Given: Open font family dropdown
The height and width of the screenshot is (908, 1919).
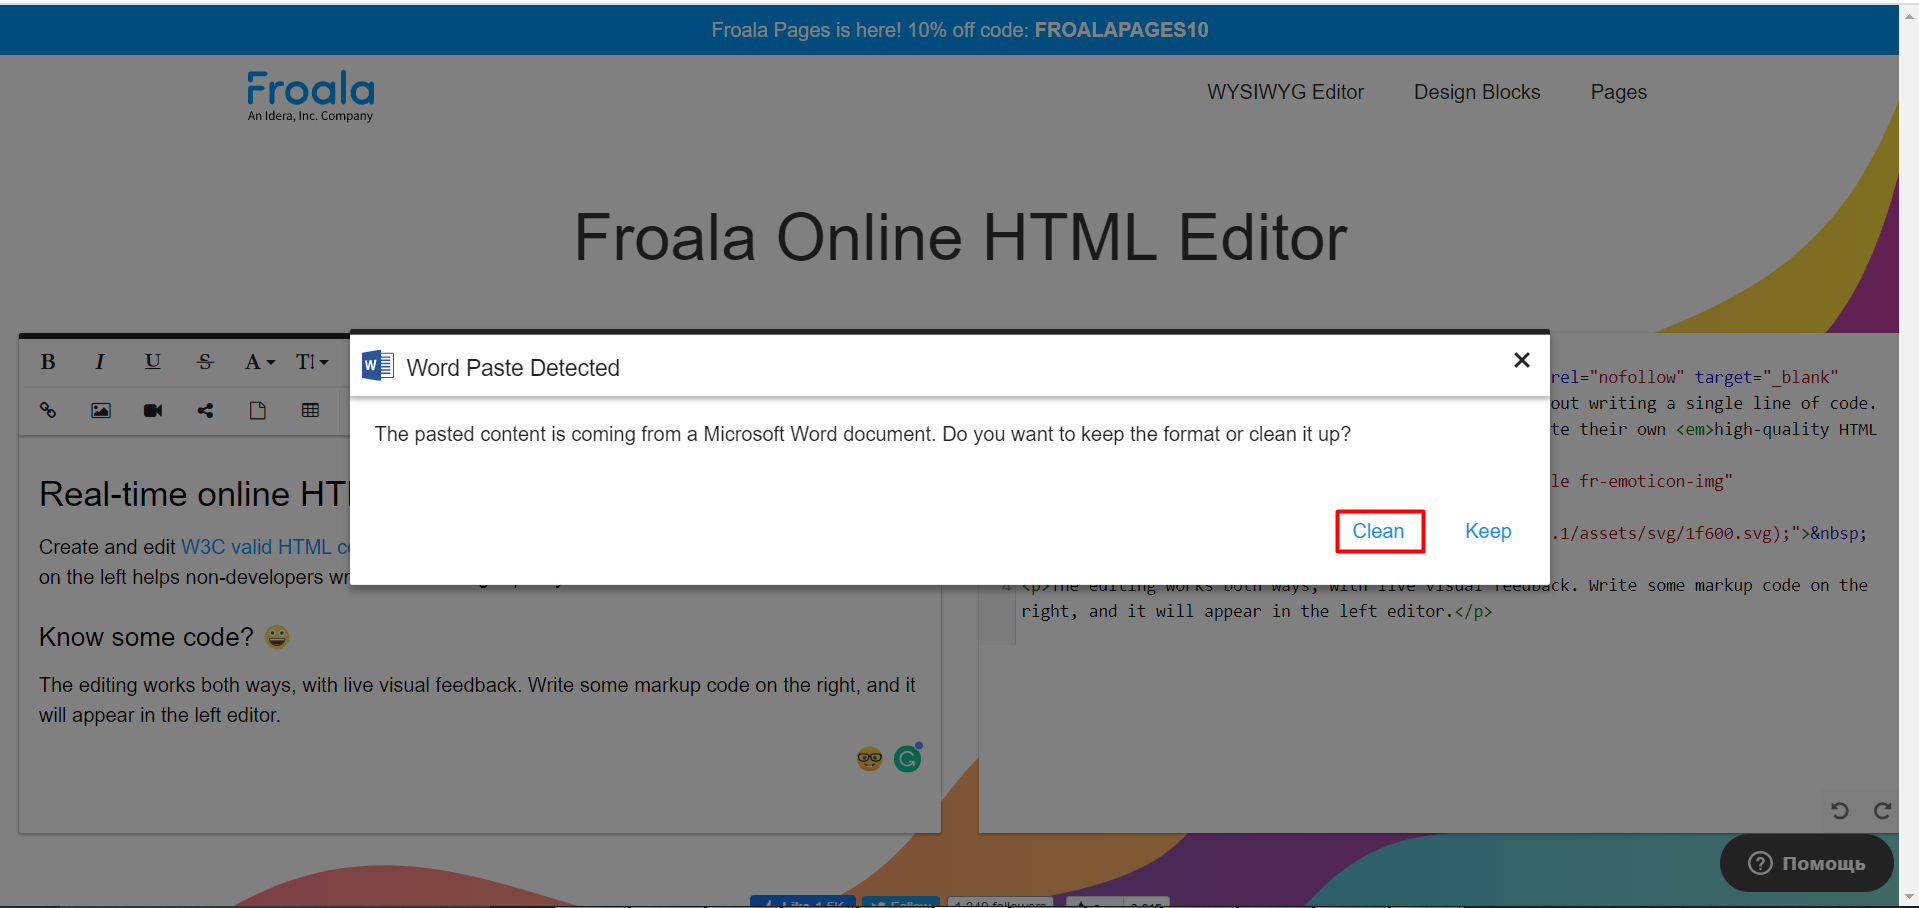Looking at the screenshot, I should [x=259, y=362].
